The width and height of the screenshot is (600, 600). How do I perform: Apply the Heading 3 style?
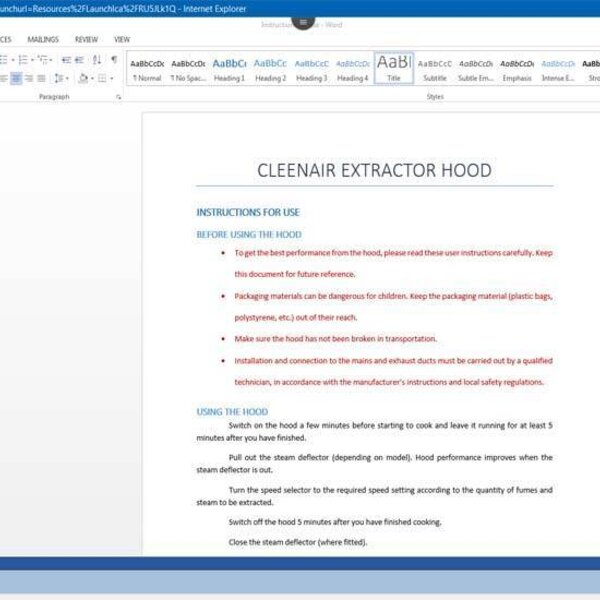click(311, 69)
